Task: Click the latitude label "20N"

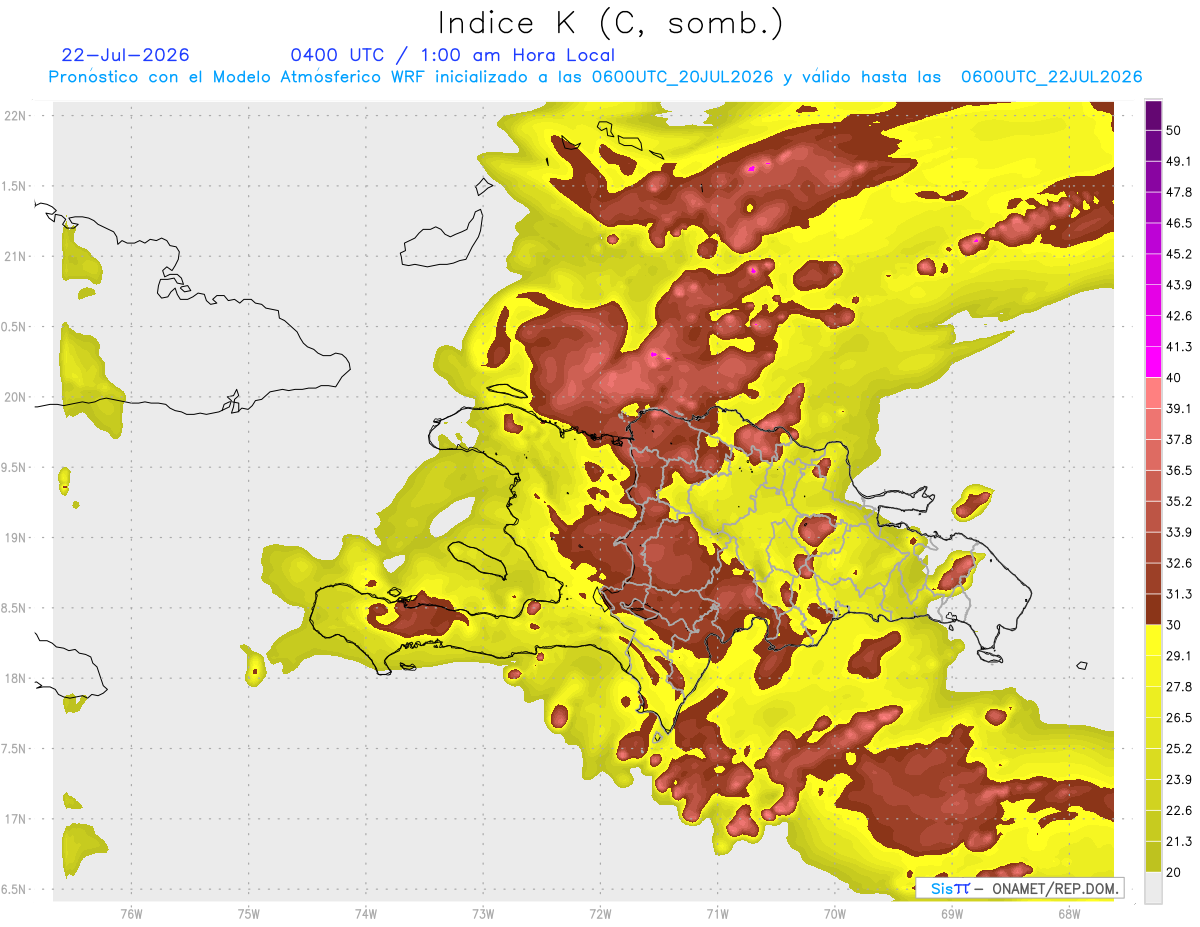Action: click(x=17, y=397)
